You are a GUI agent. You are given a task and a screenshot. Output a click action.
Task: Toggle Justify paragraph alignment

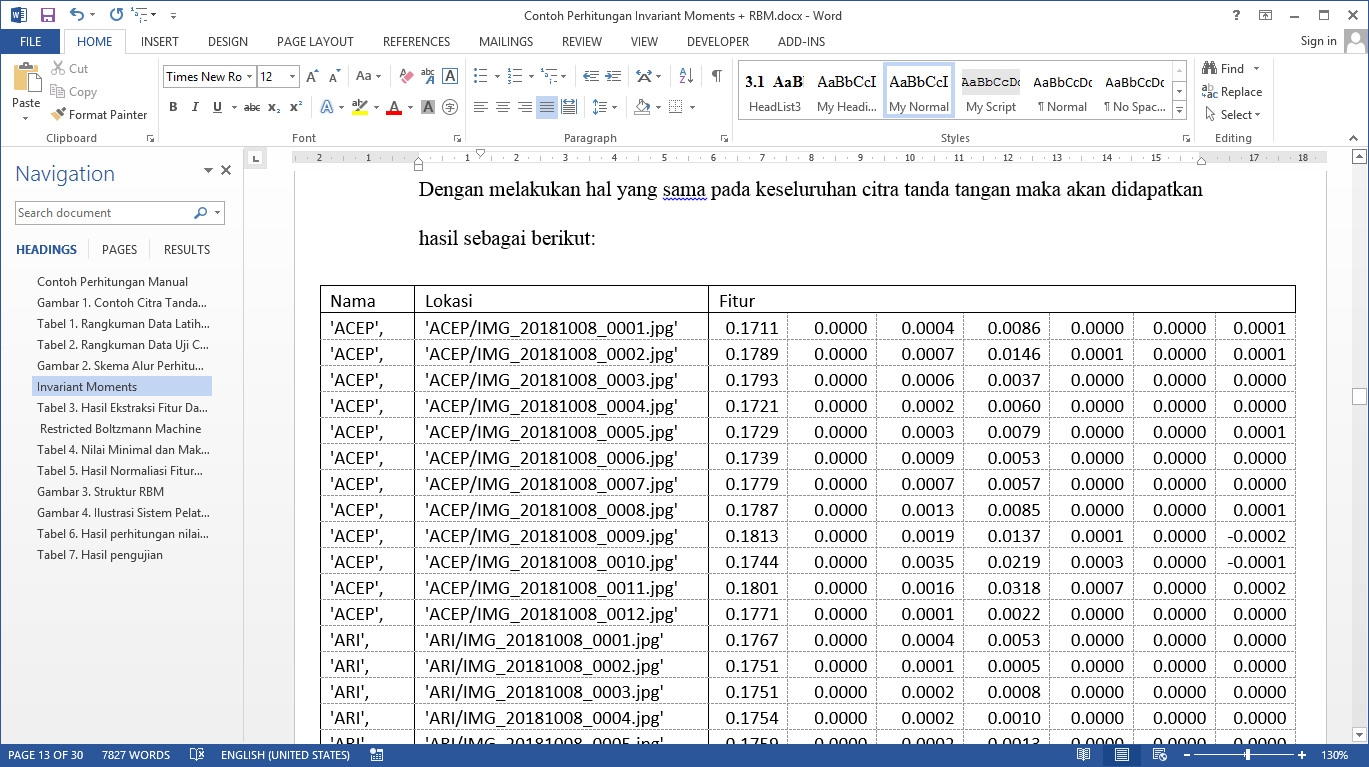(546, 107)
